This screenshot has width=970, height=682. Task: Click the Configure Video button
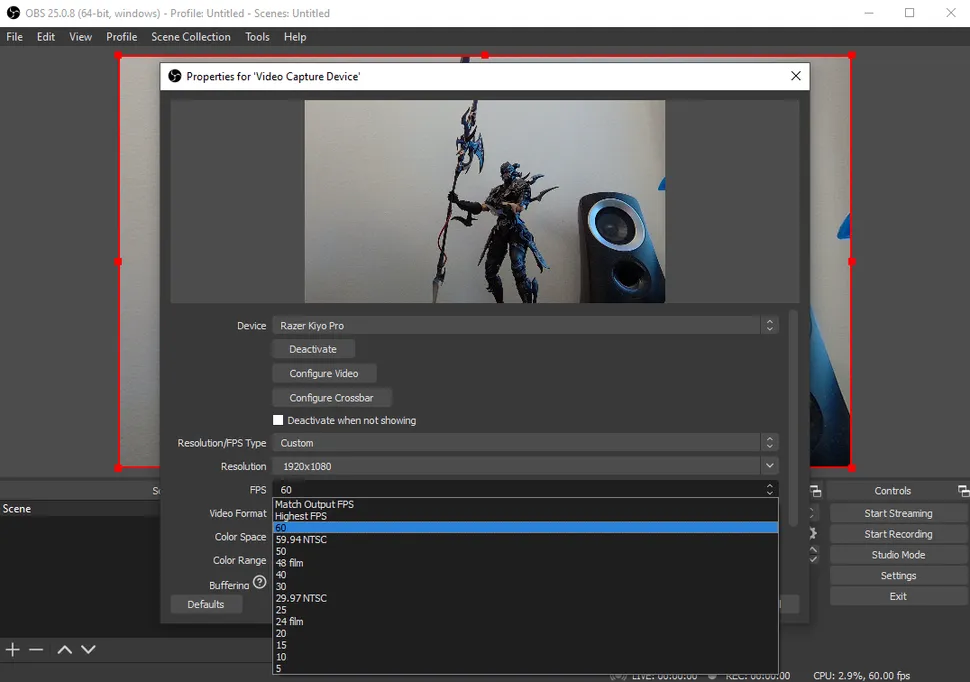pyautogui.click(x=324, y=374)
